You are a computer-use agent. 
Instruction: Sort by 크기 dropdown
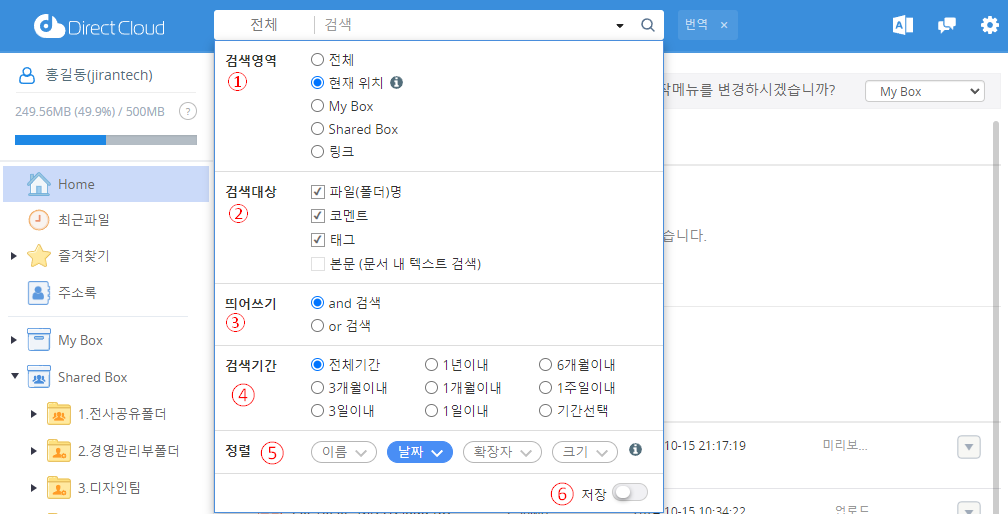[x=585, y=452]
